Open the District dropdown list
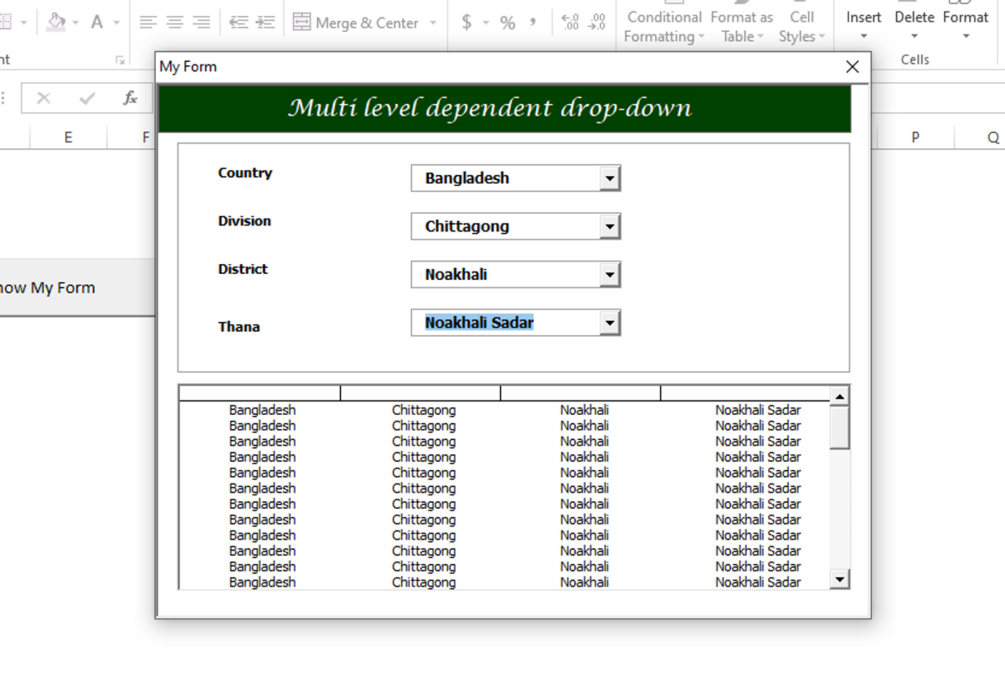The width and height of the screenshot is (1005, 688). (x=610, y=274)
